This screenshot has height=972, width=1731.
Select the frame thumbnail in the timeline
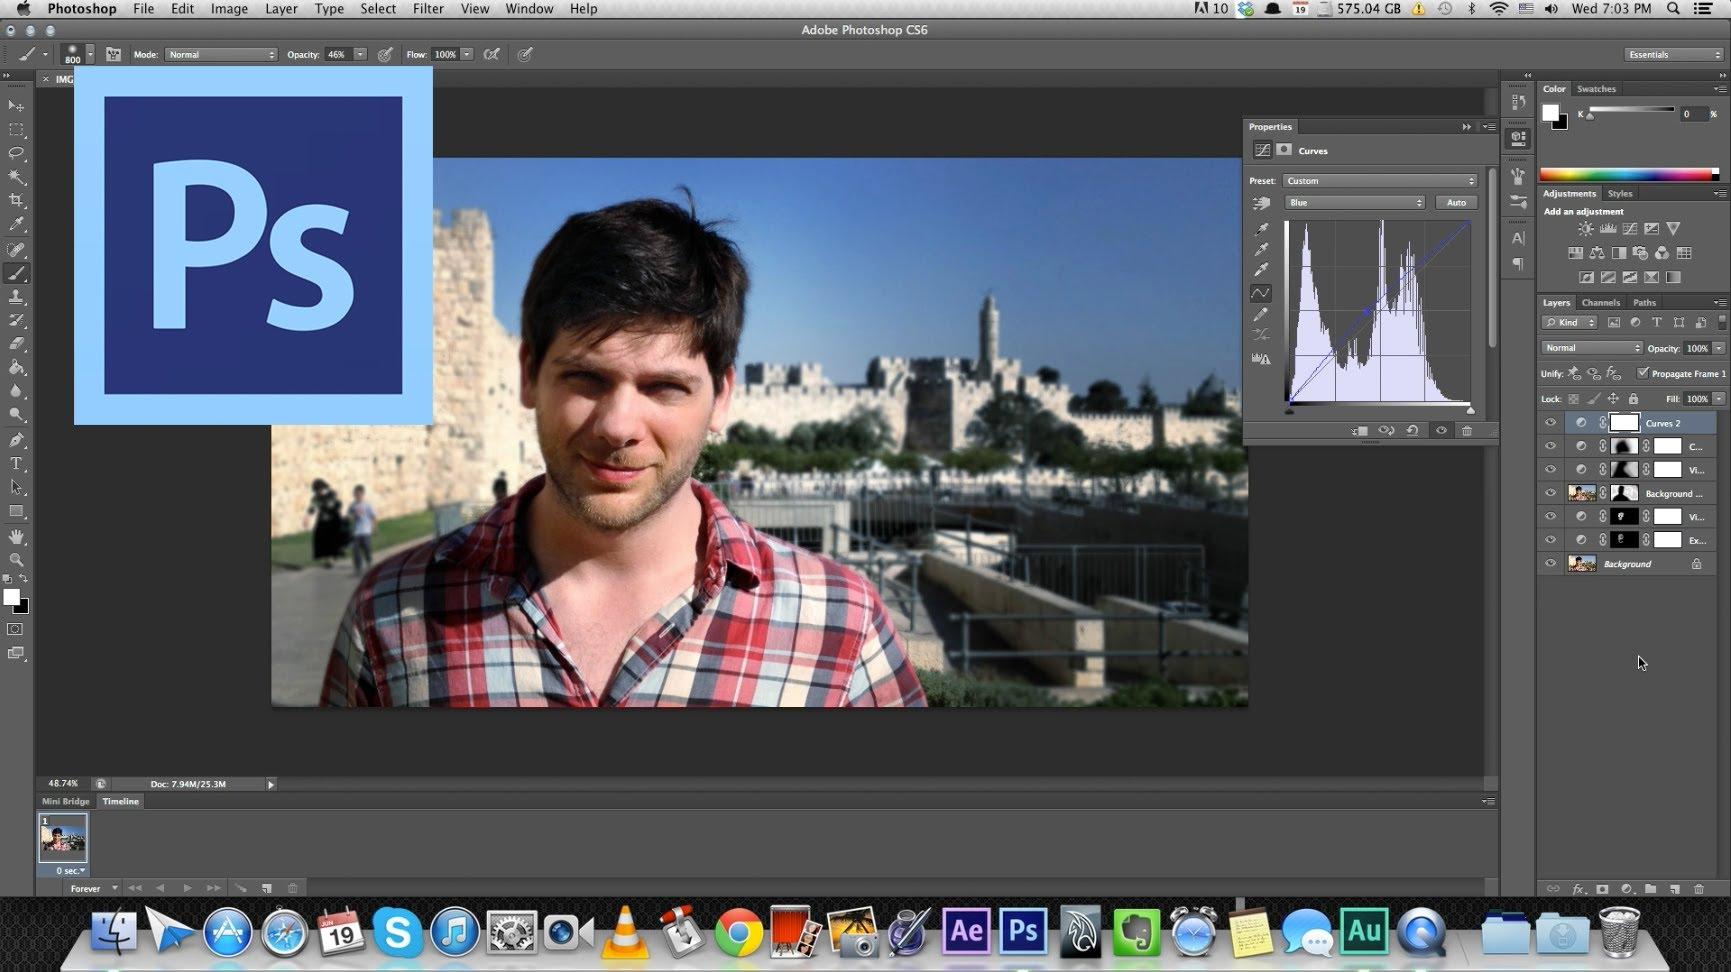coord(63,838)
